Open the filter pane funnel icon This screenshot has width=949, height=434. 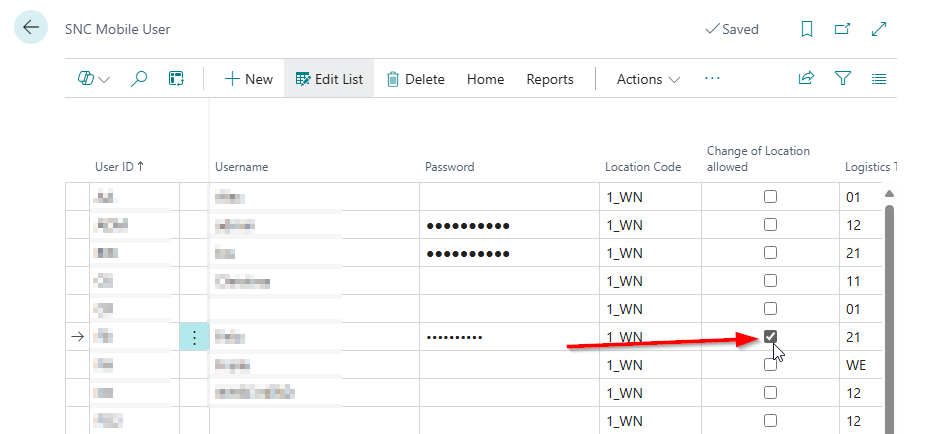pyautogui.click(x=843, y=79)
